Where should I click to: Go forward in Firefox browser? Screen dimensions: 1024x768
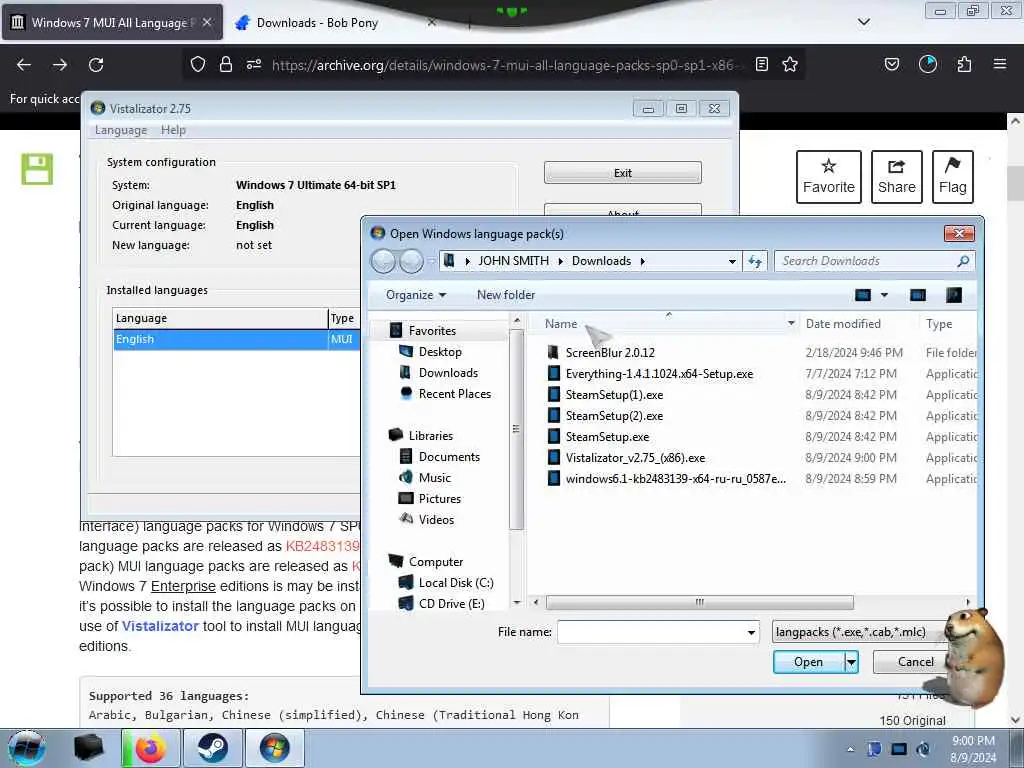(59, 64)
